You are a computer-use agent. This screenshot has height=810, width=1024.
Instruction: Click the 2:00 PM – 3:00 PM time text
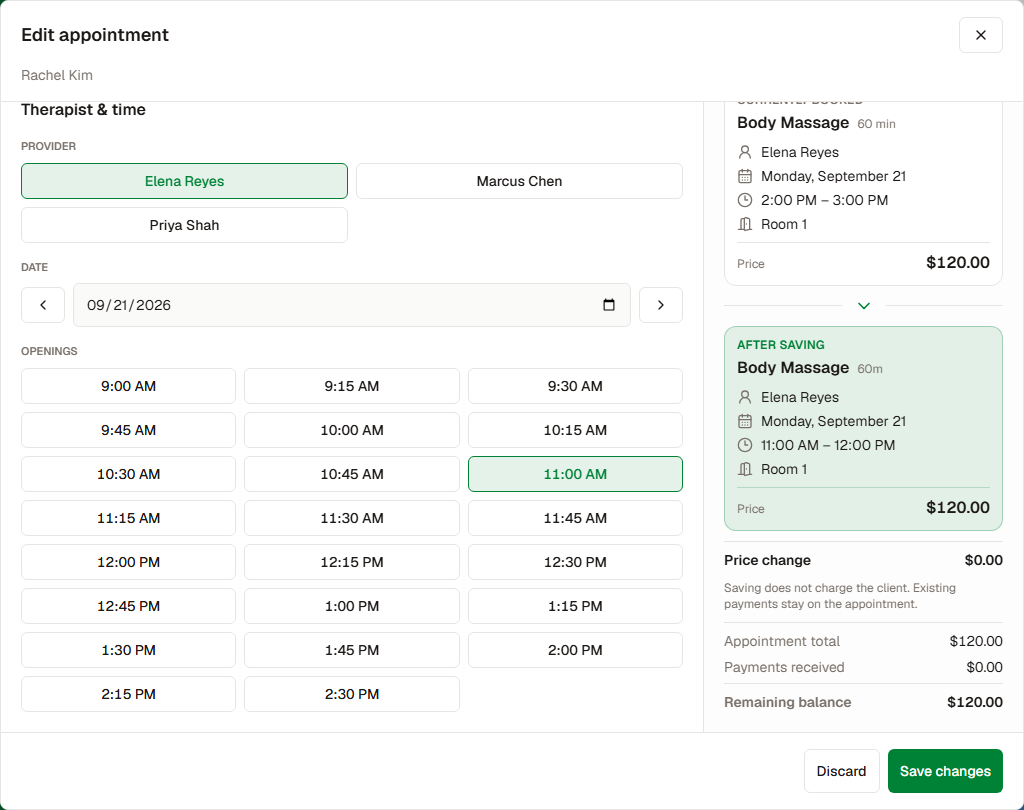coord(824,201)
